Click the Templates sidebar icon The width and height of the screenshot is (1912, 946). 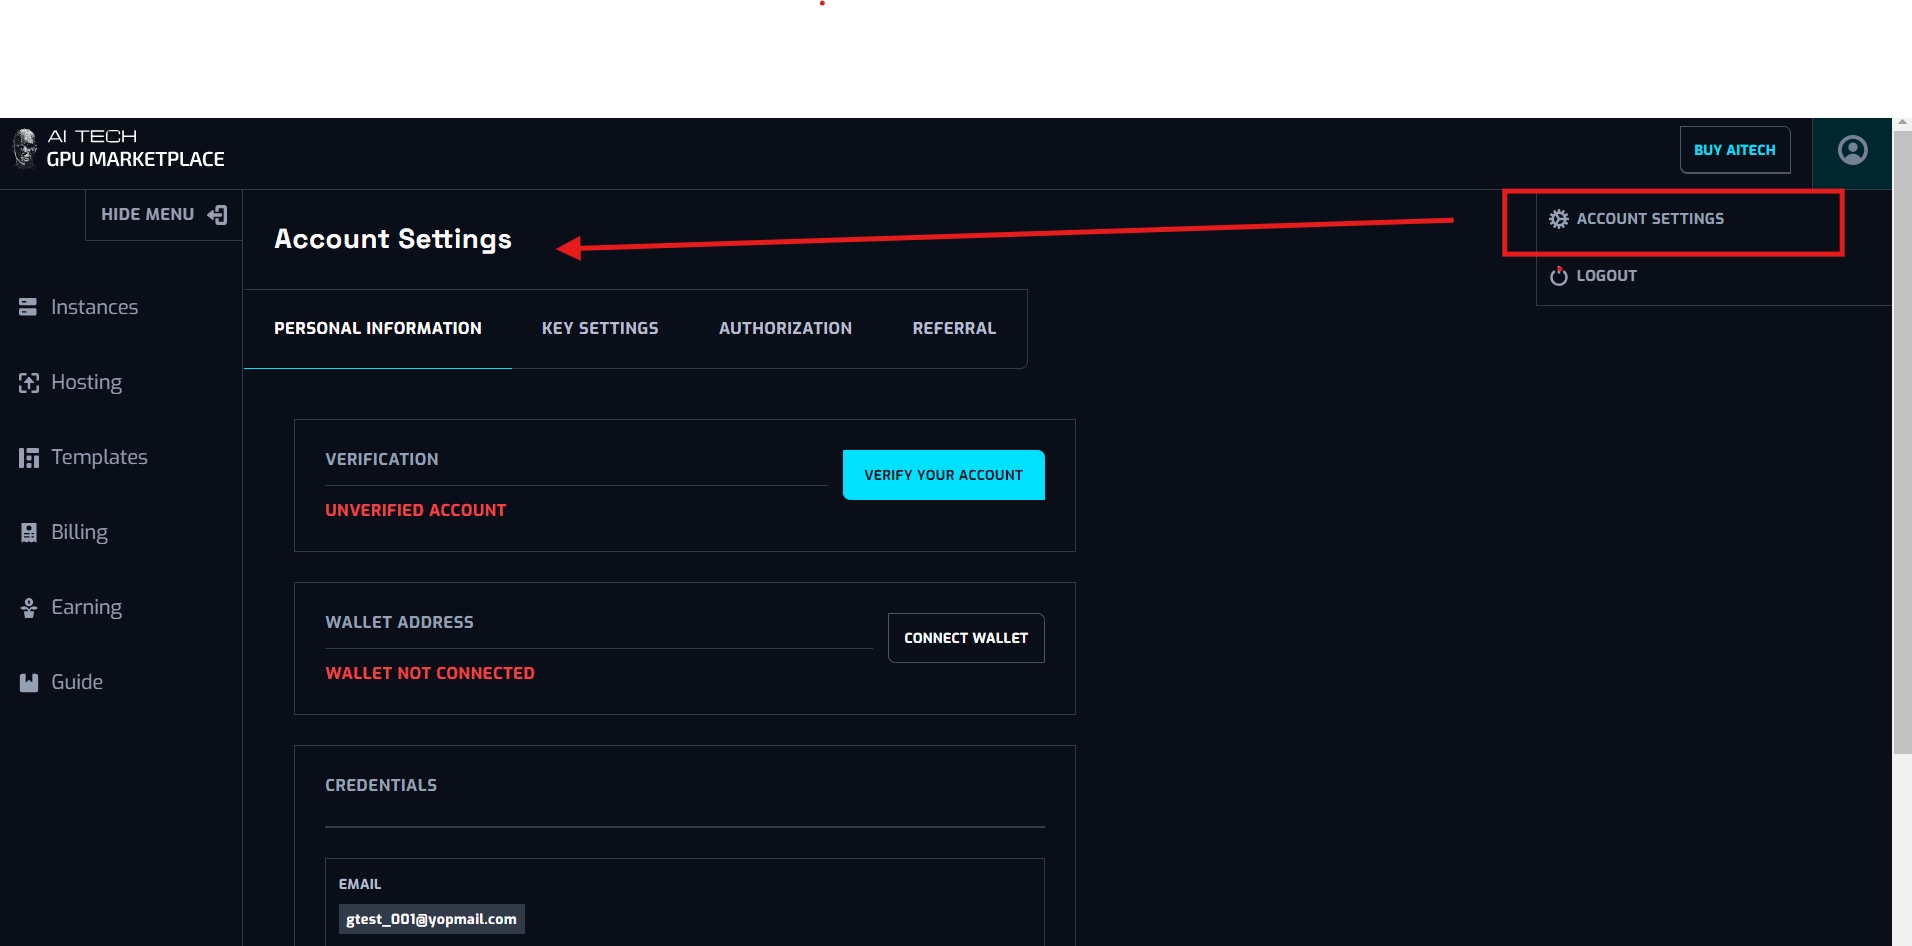coord(28,458)
